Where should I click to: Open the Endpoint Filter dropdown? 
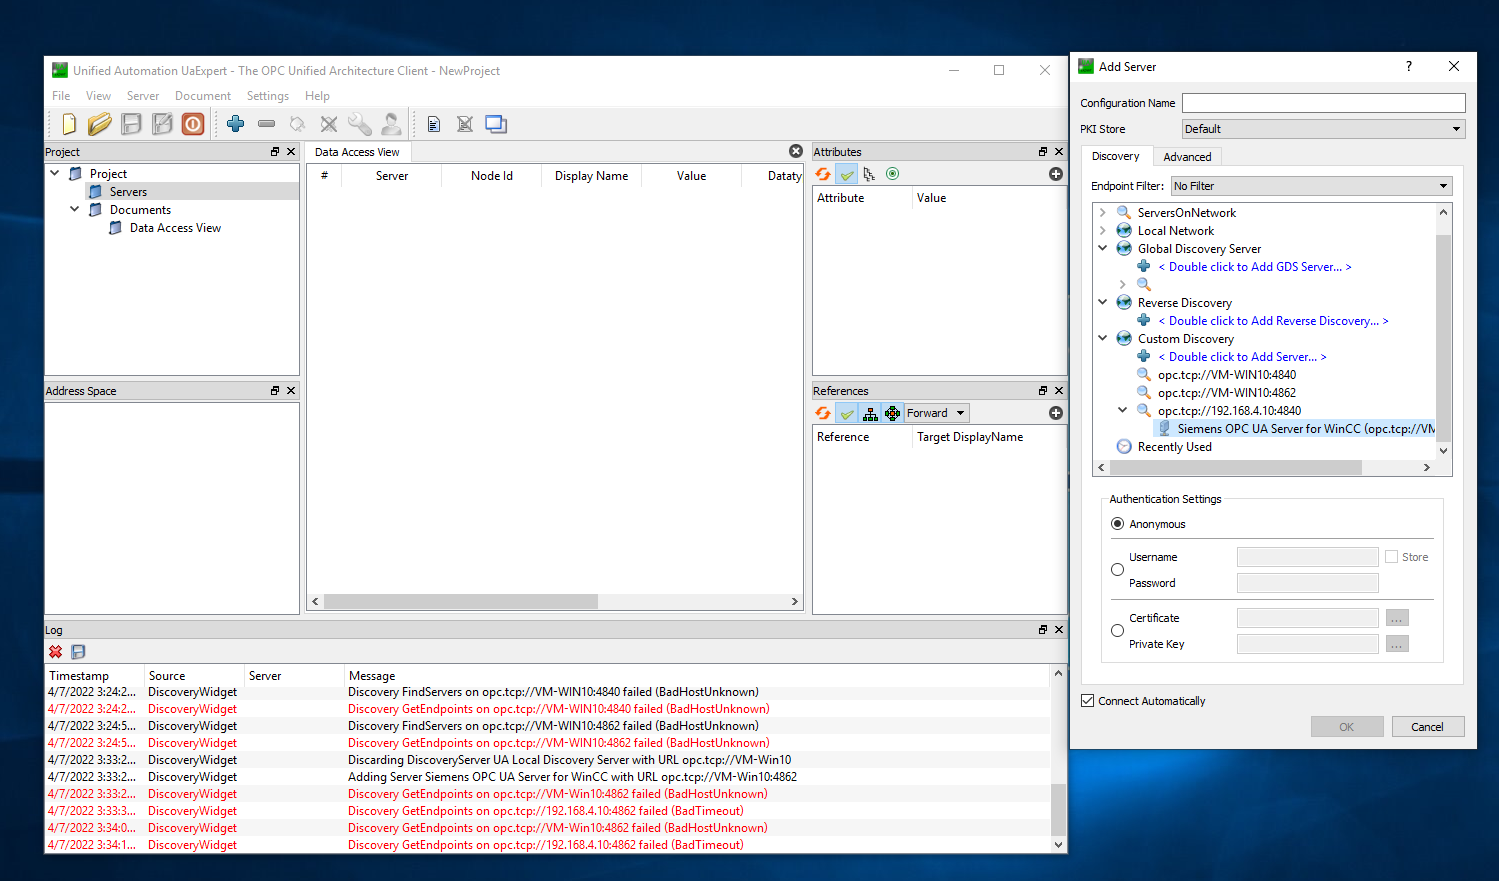pyautogui.click(x=1311, y=186)
